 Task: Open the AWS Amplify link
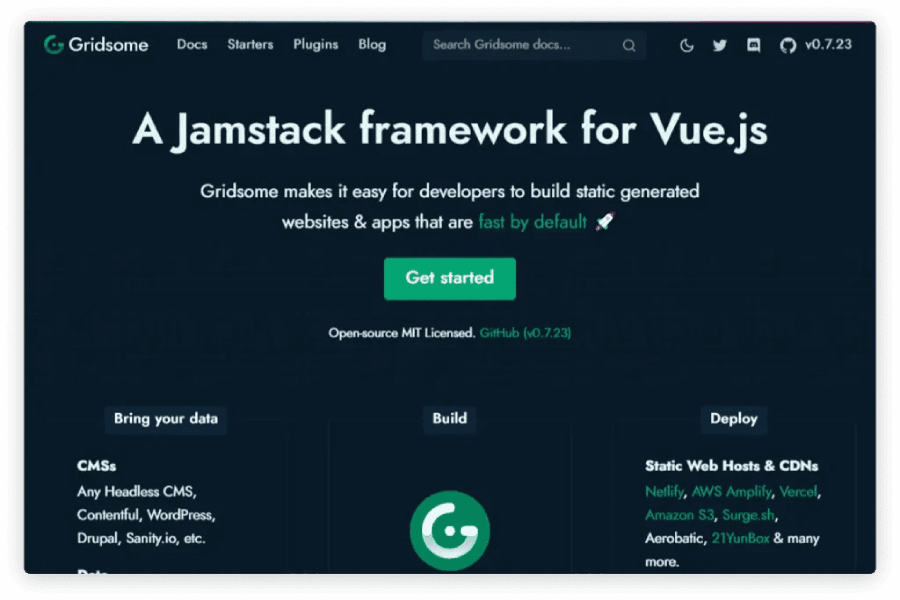tap(731, 492)
